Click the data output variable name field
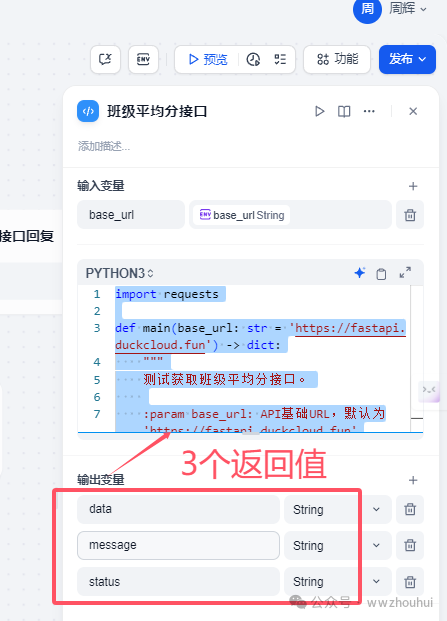447x621 pixels. [x=178, y=509]
